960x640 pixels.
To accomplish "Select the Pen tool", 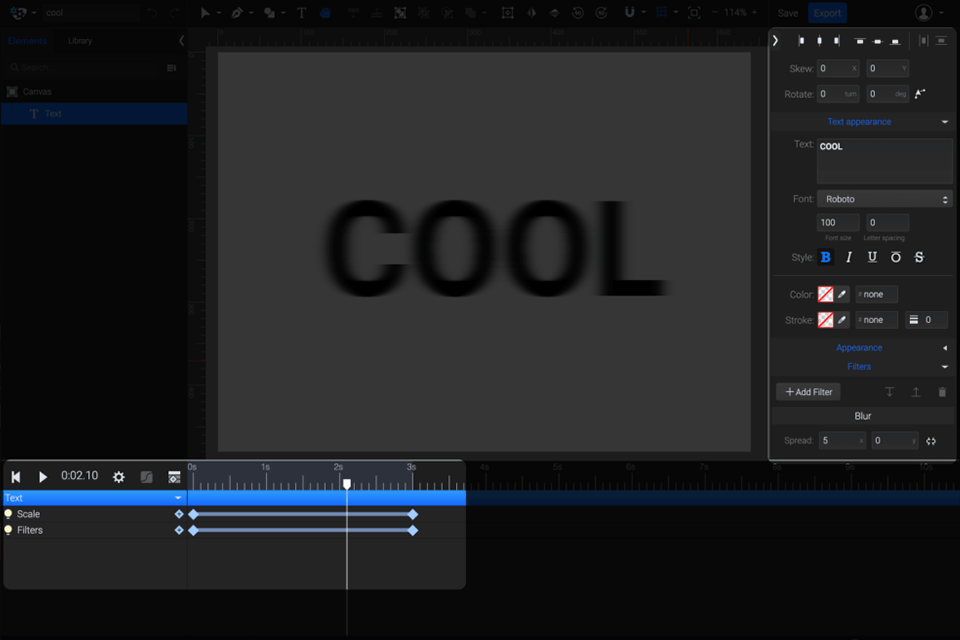I will pyautogui.click(x=237, y=12).
